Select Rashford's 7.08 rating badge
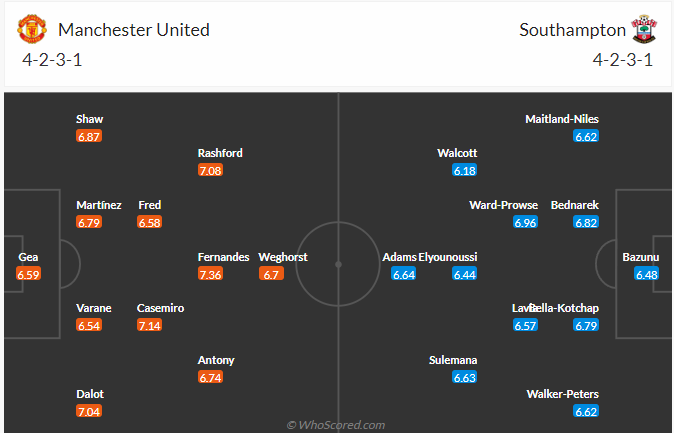This screenshot has height=433, width=674. coord(210,171)
